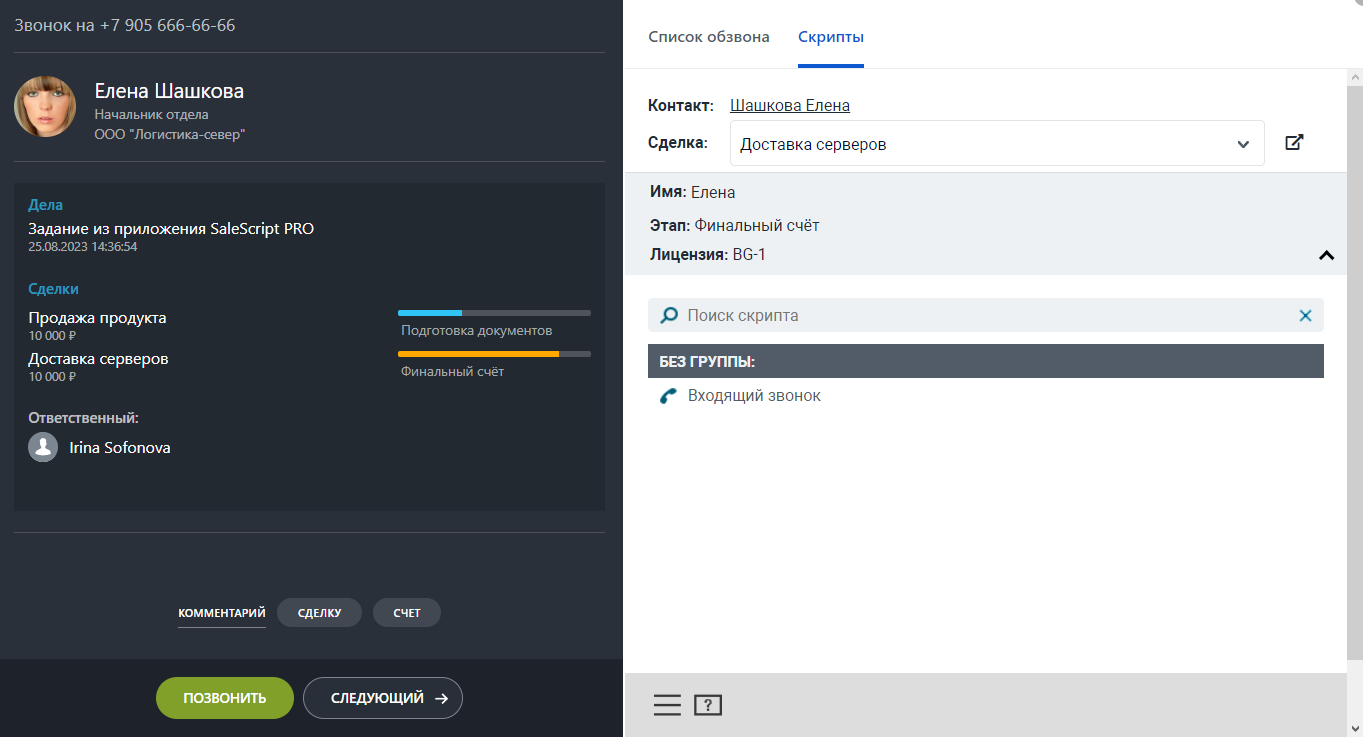Click the Счет button
The image size is (1363, 737).
tap(406, 613)
